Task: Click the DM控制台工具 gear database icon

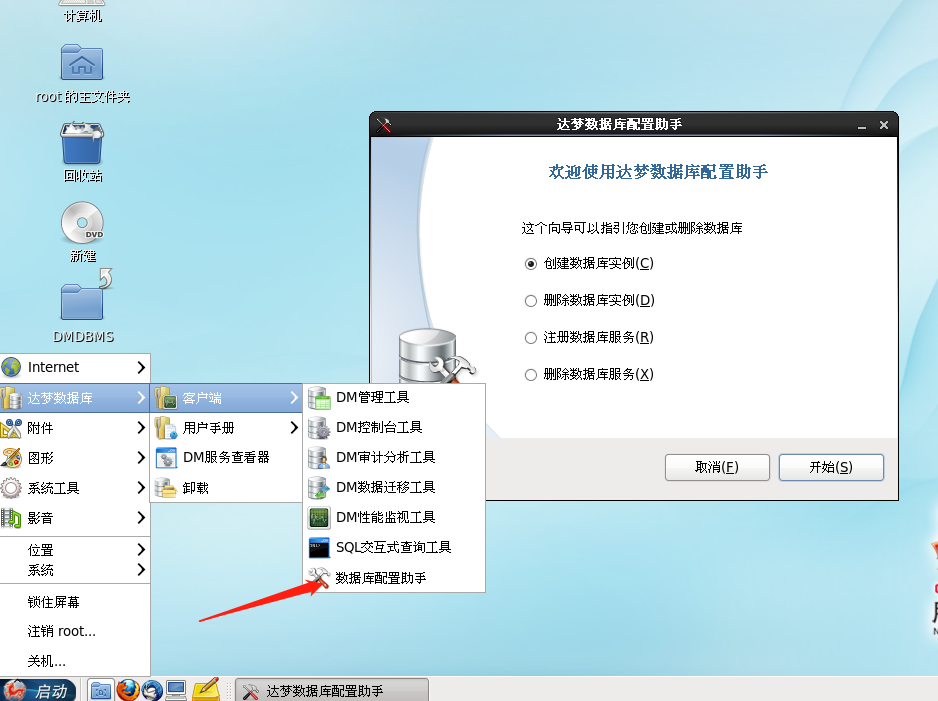Action: 319,428
